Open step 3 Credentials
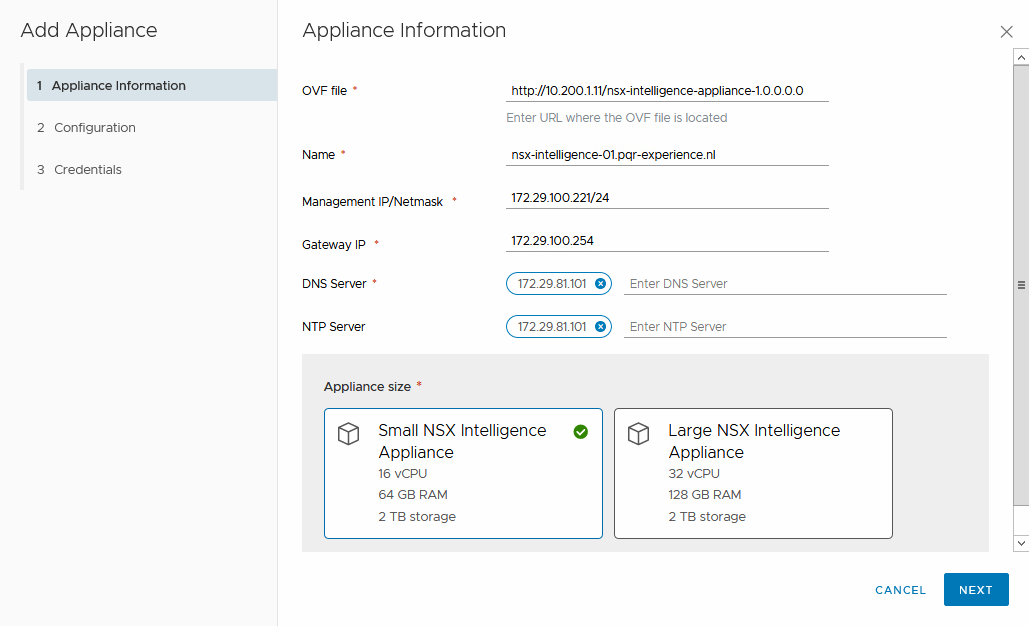Image resolution: width=1029 pixels, height=626 pixels. coord(87,170)
